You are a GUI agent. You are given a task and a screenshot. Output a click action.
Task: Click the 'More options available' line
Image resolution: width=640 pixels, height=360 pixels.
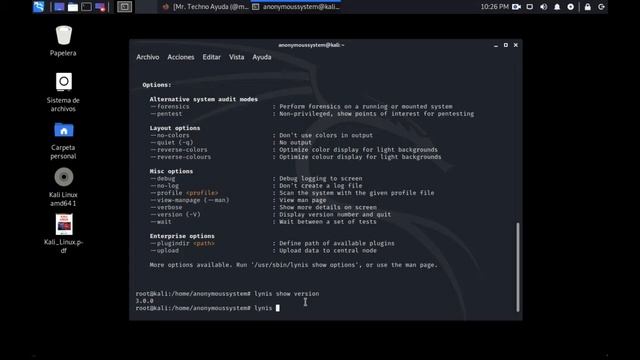click(x=293, y=265)
